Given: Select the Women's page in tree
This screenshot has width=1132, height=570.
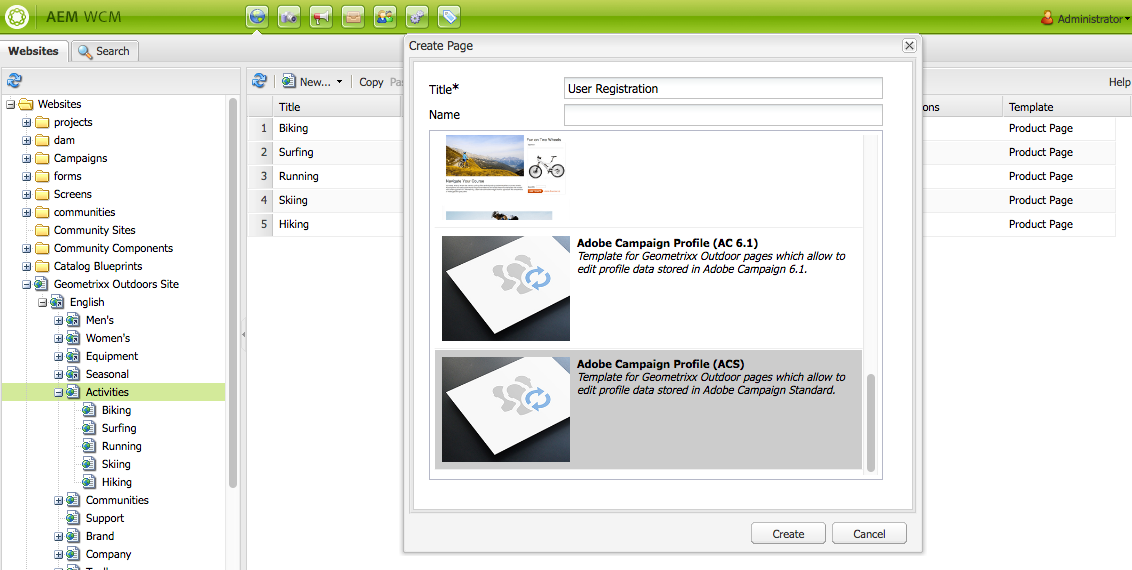Looking at the screenshot, I should pyautogui.click(x=108, y=338).
